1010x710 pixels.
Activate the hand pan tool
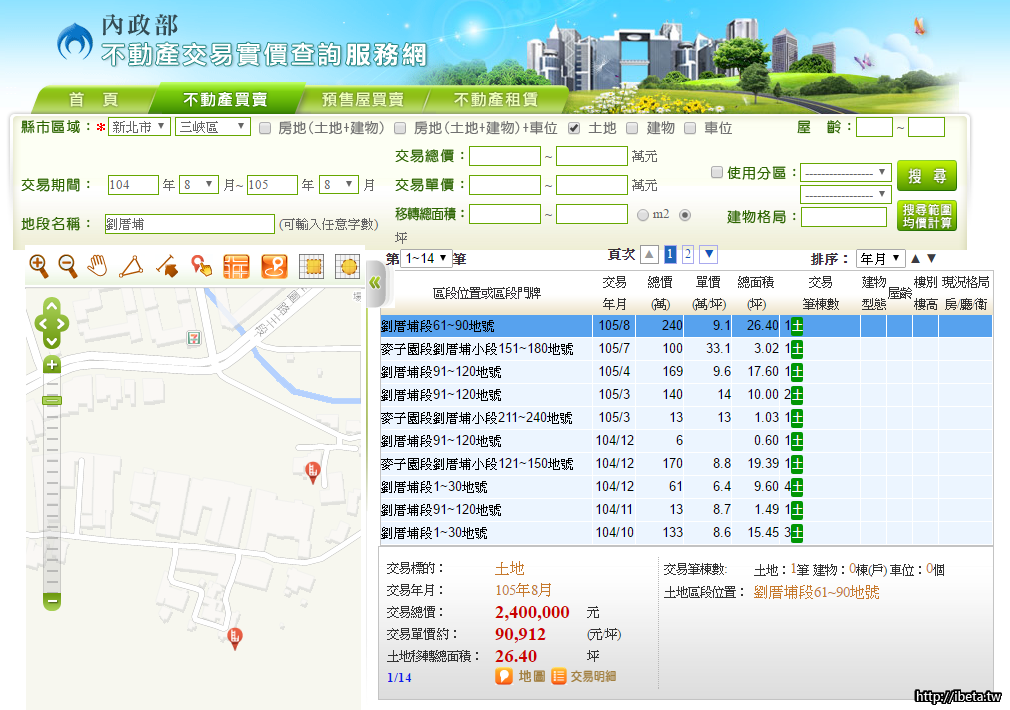(x=97, y=266)
